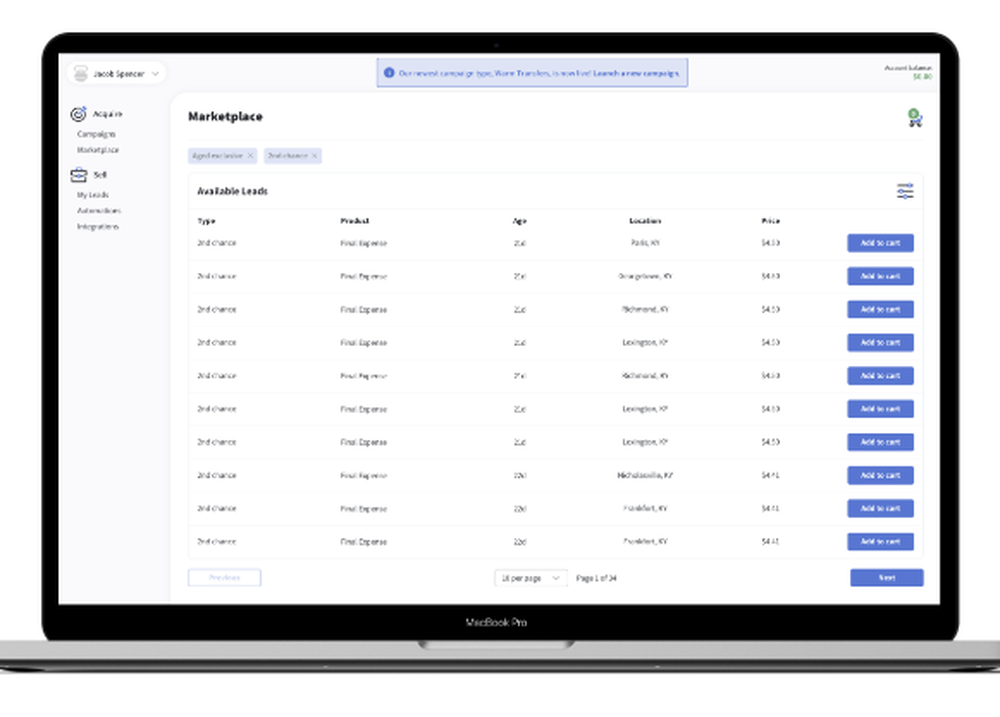The image size is (1000, 717).
Task: Click Next to go to page 2
Action: coord(886,577)
